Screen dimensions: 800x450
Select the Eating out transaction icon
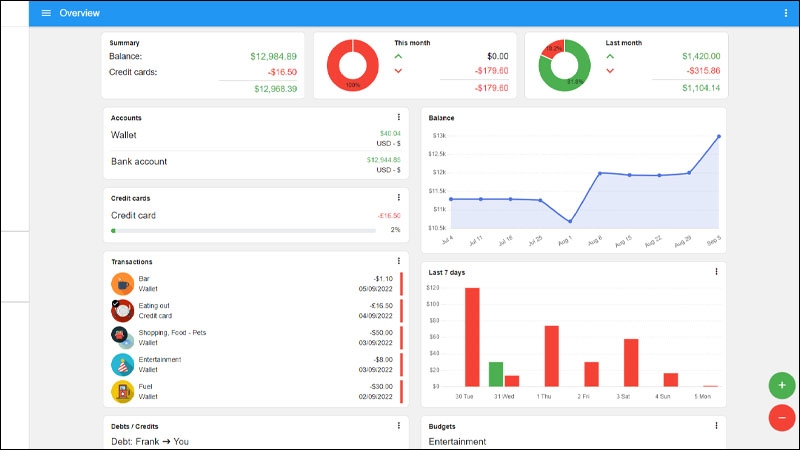122,311
